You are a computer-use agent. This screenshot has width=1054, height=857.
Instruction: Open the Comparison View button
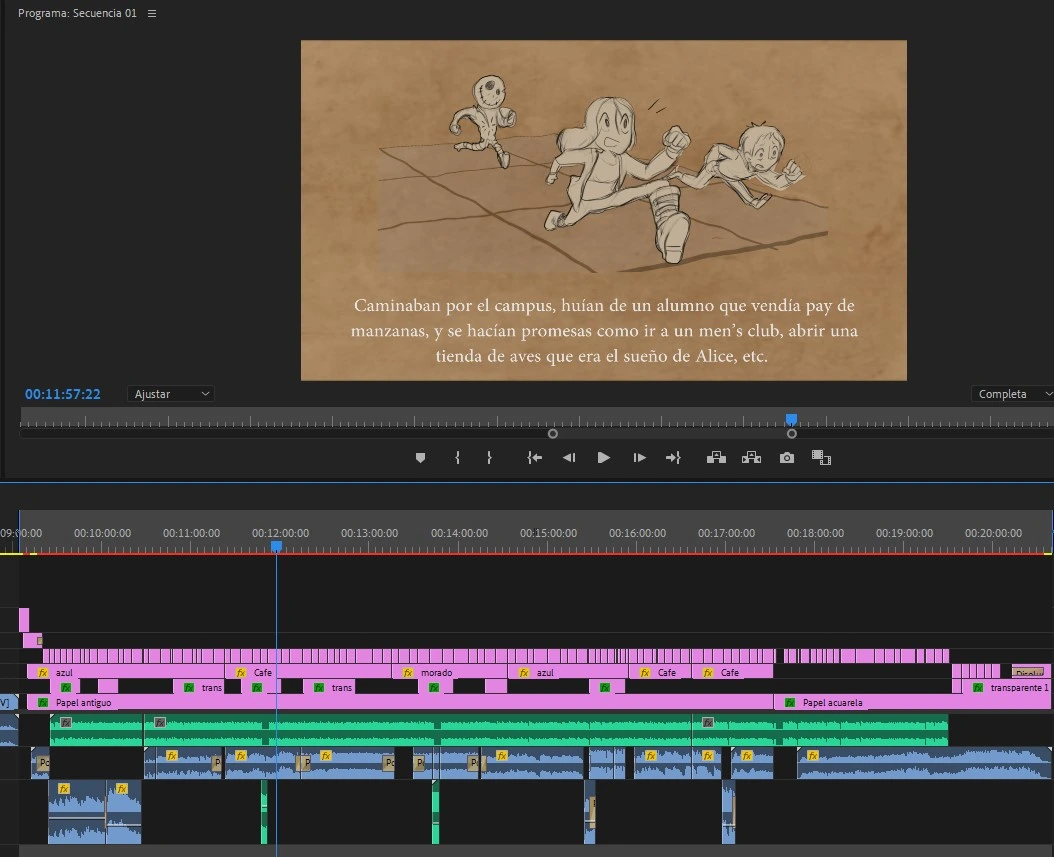pyautogui.click(x=822, y=457)
